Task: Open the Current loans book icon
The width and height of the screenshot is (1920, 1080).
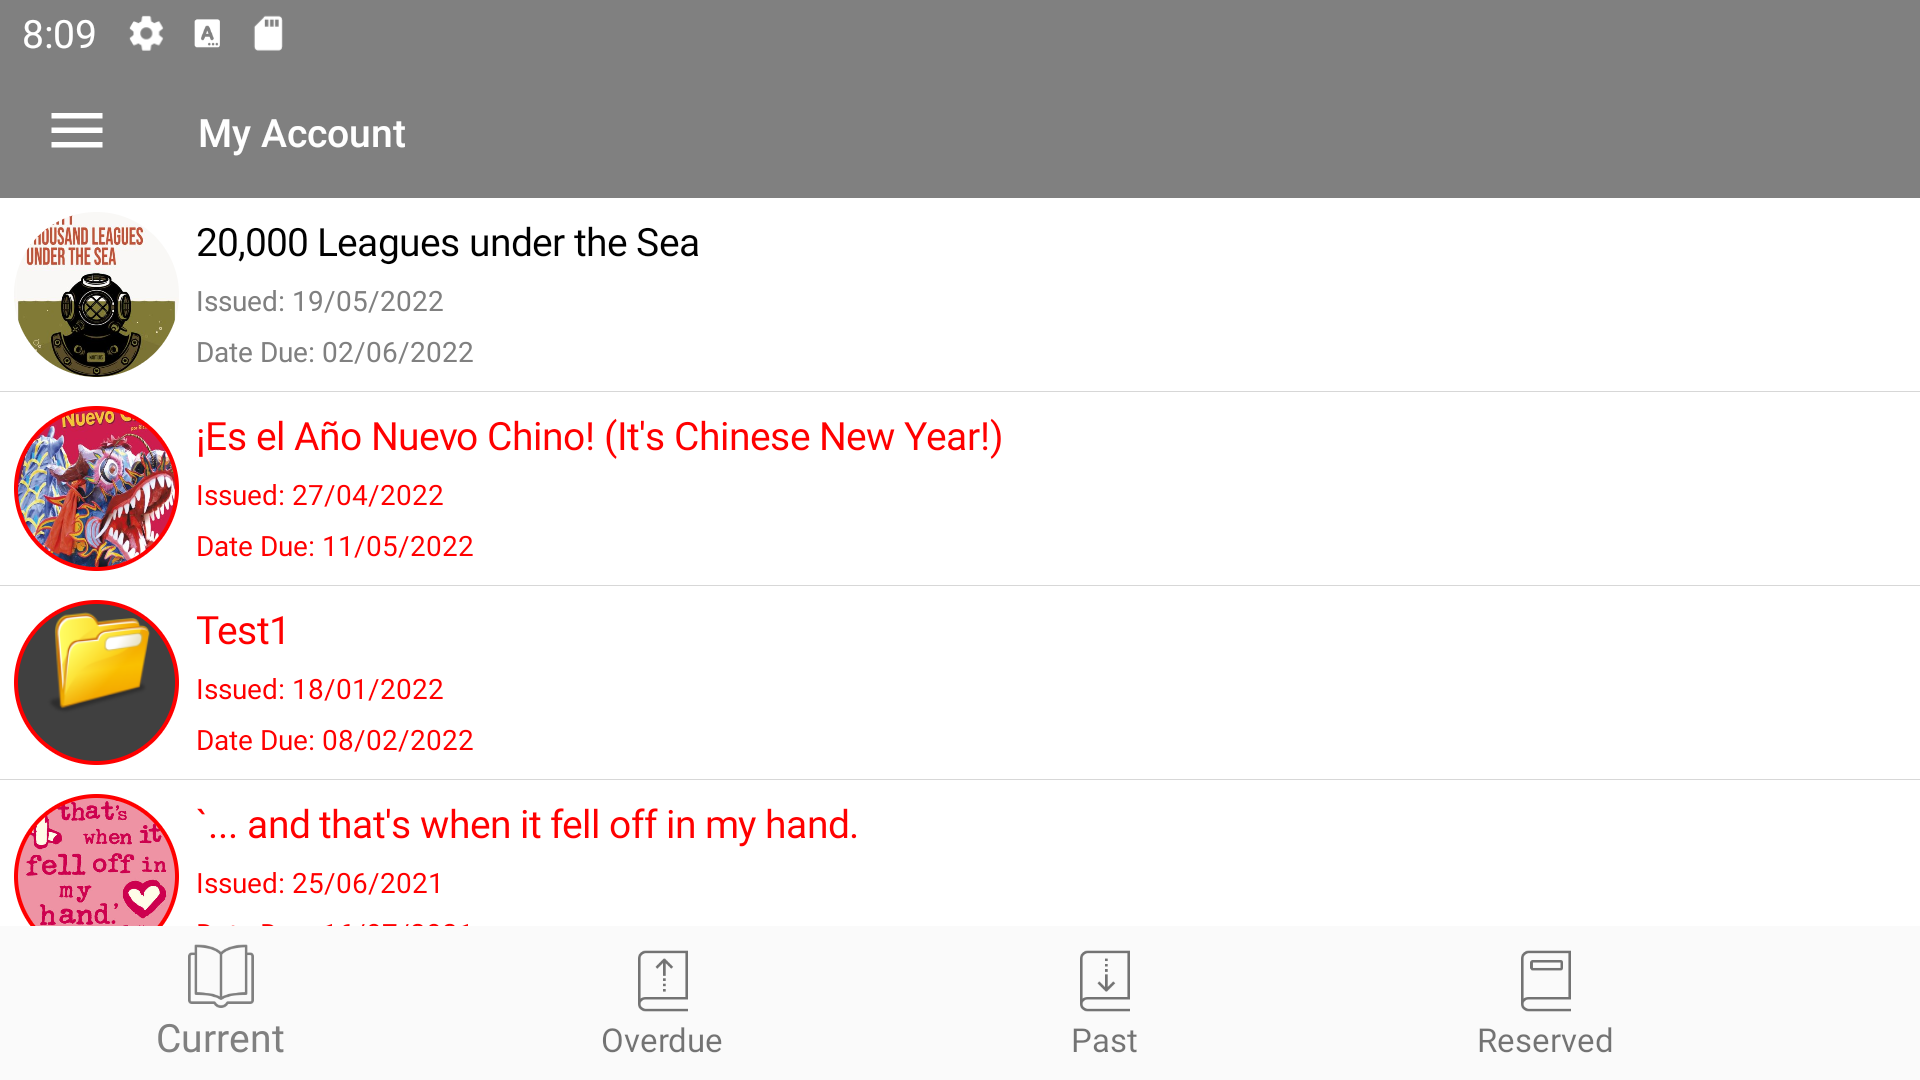Action: coord(219,978)
